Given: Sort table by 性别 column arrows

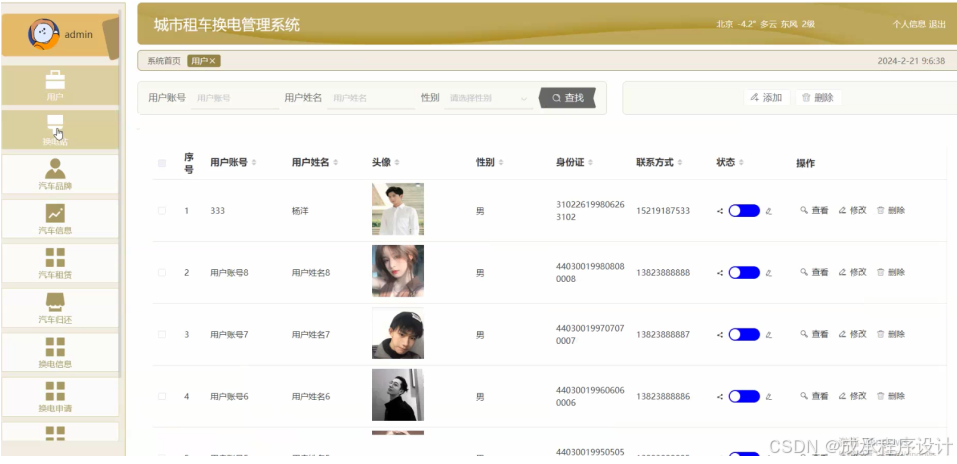Looking at the screenshot, I should coord(501,162).
